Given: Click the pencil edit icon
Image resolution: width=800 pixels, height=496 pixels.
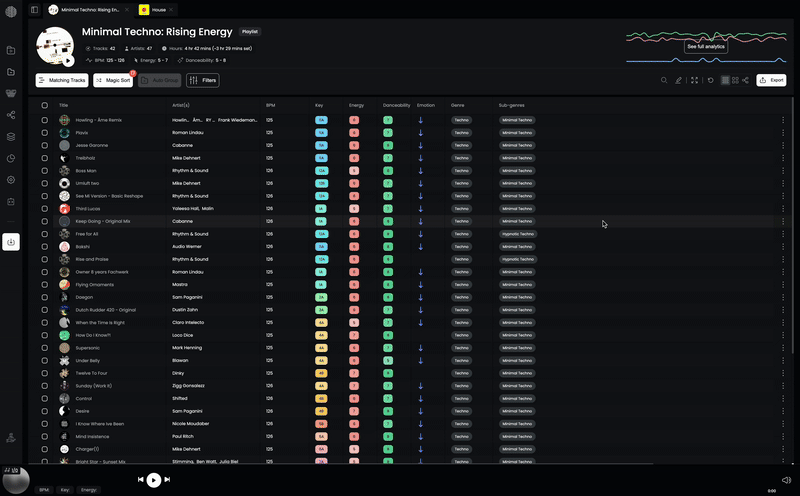Looking at the screenshot, I should [x=679, y=80].
